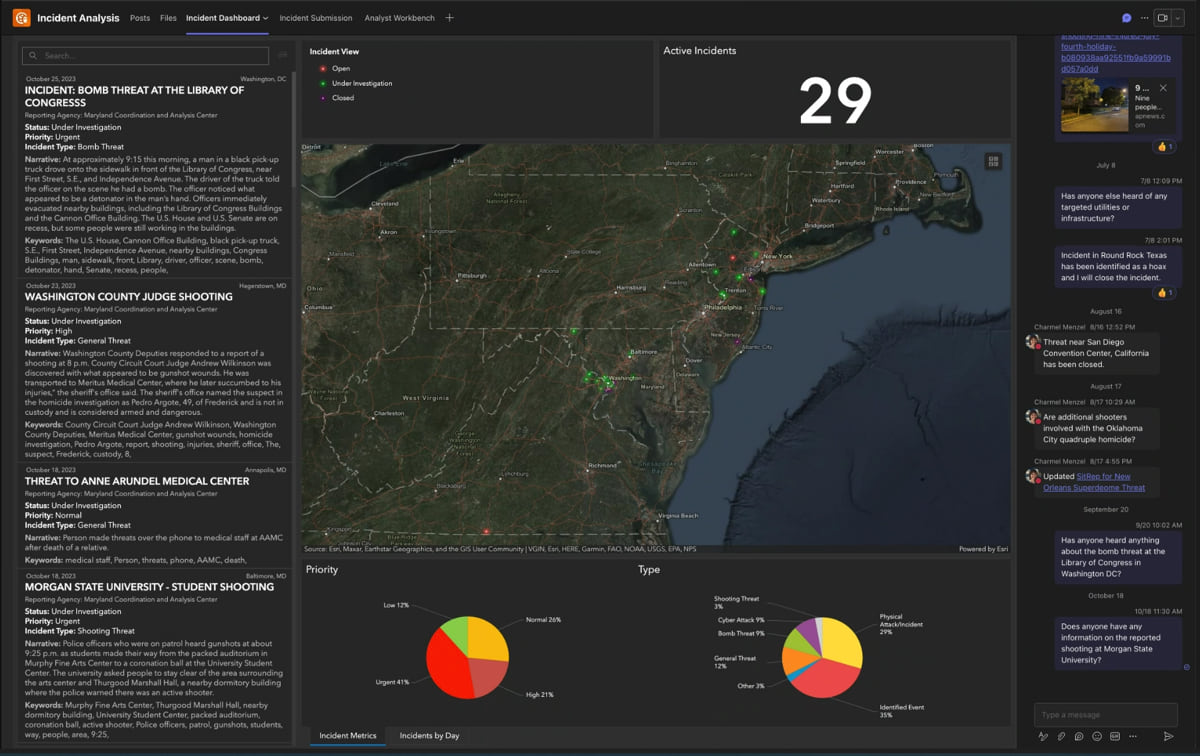
Task: Open the more options ellipsis in header
Action: click(x=1144, y=18)
